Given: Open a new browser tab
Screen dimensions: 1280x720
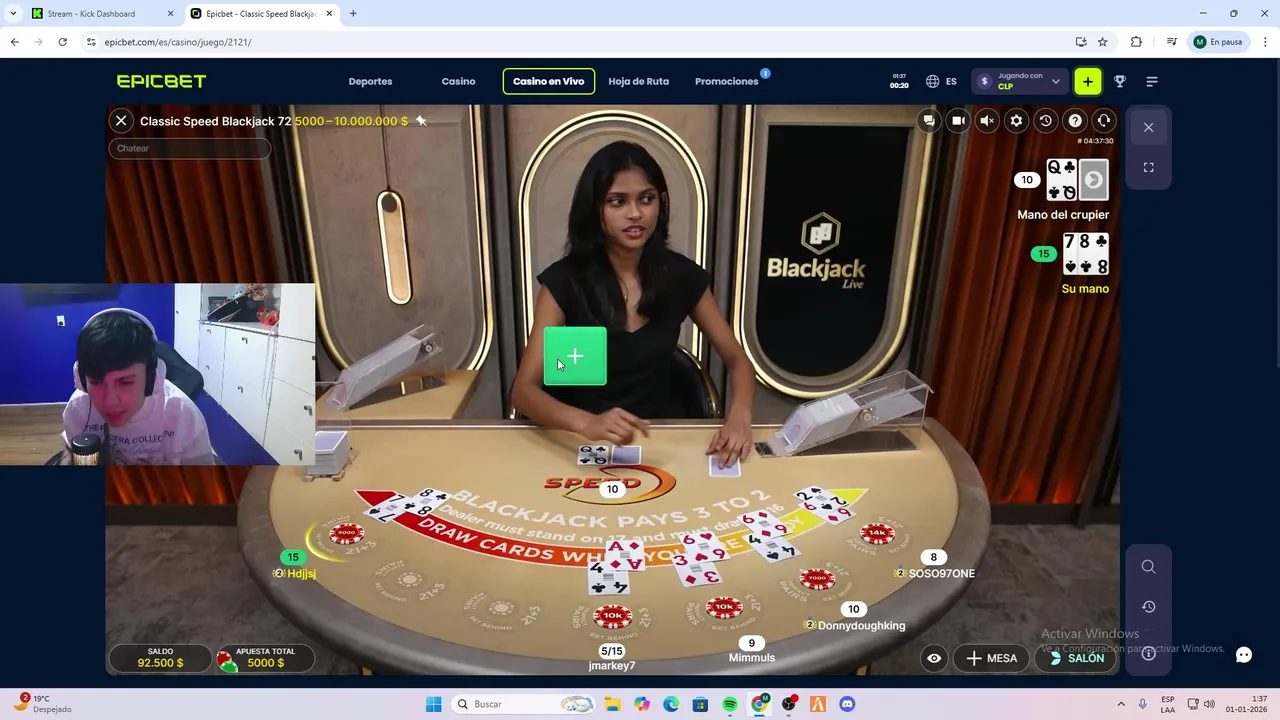Looking at the screenshot, I should [353, 14].
